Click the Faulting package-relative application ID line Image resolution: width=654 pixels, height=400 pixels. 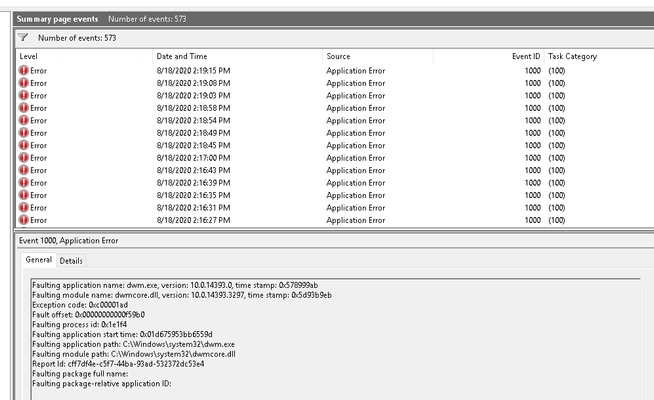pyautogui.click(x=102, y=384)
